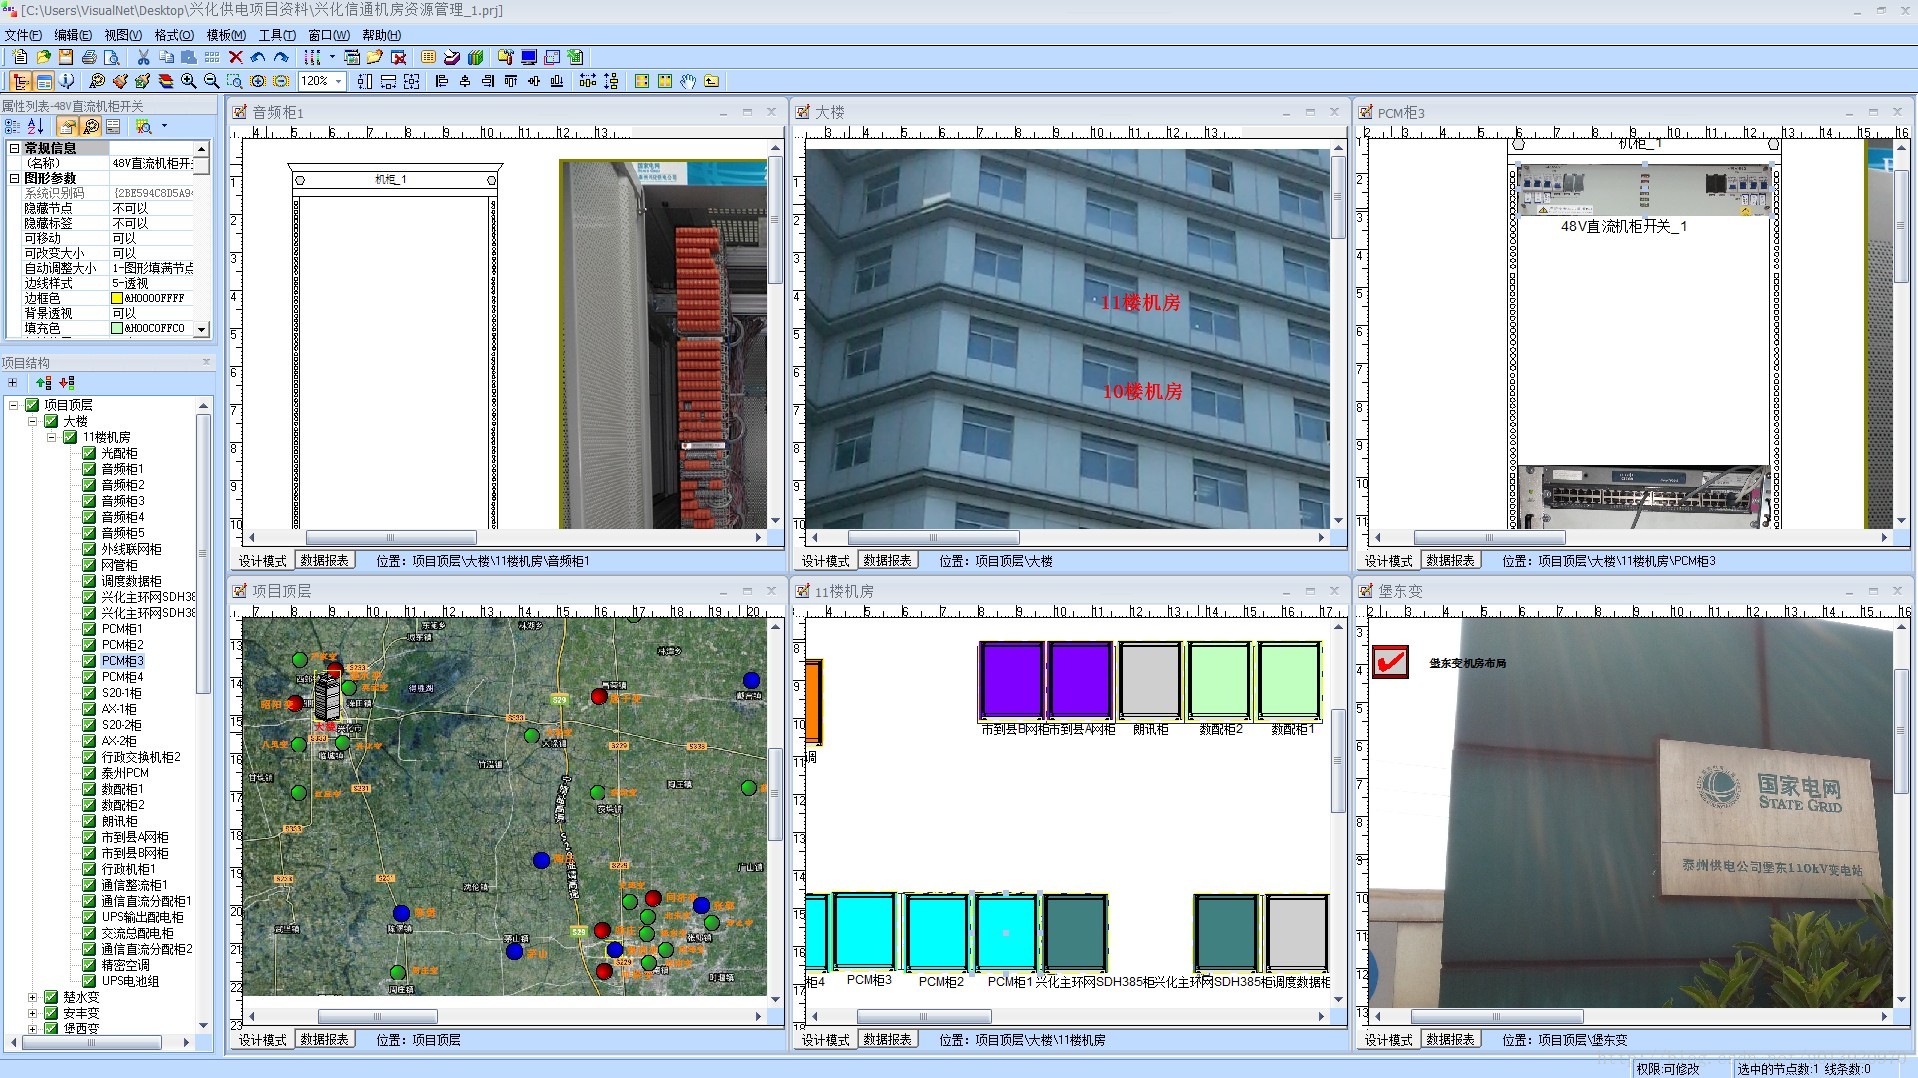
Task: Toggle the 精密空调 checkbox
Action: pos(89,965)
